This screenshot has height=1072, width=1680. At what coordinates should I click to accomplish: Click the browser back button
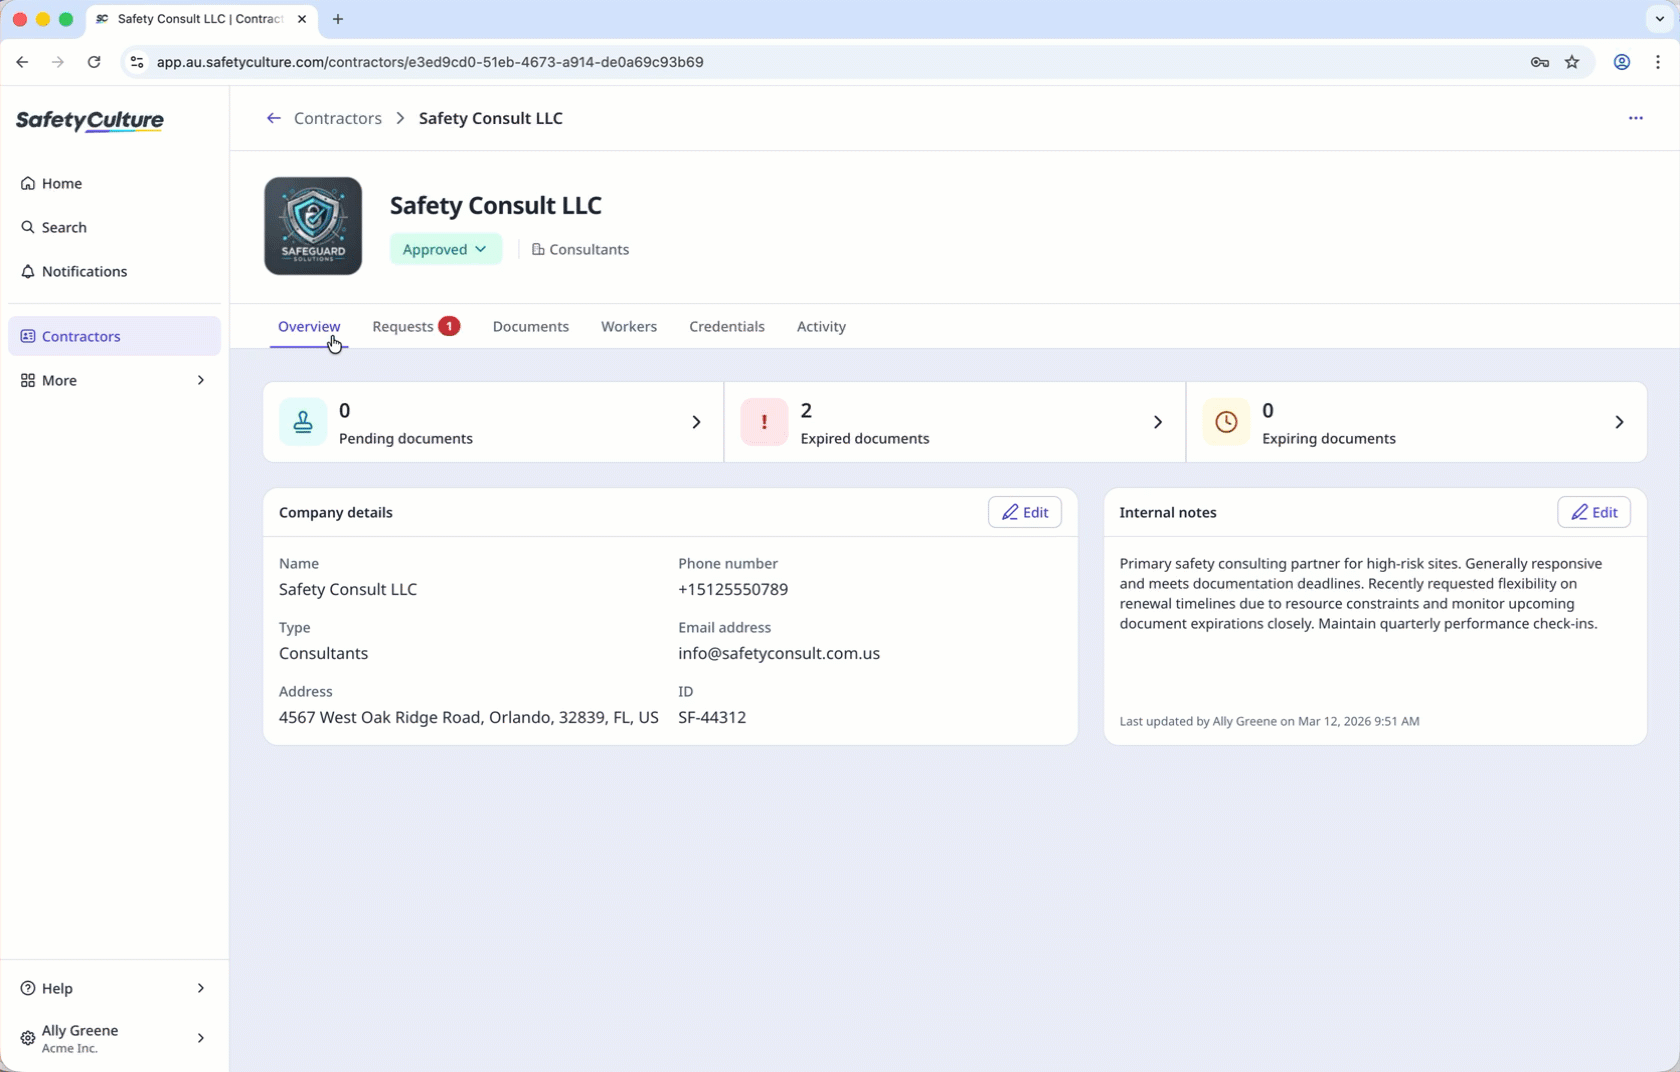click(x=22, y=62)
